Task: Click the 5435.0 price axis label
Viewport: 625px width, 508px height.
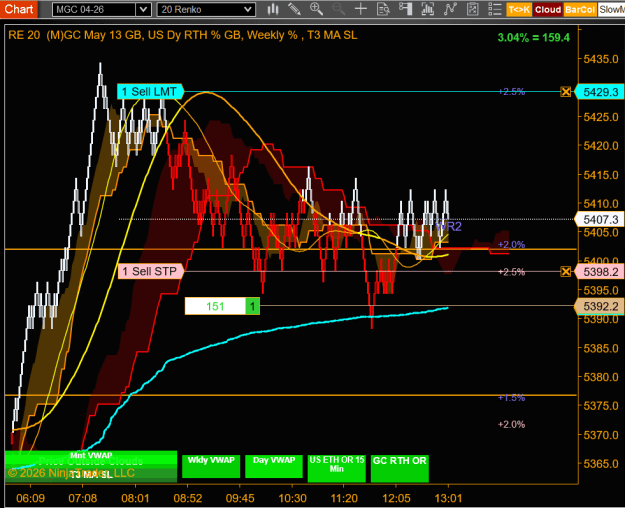Action: 601,59
